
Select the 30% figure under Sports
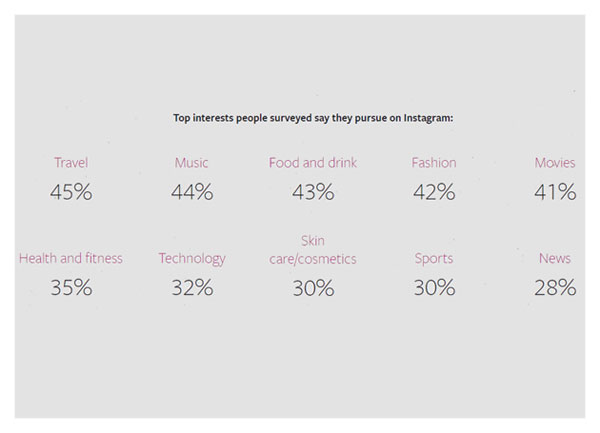coord(434,287)
